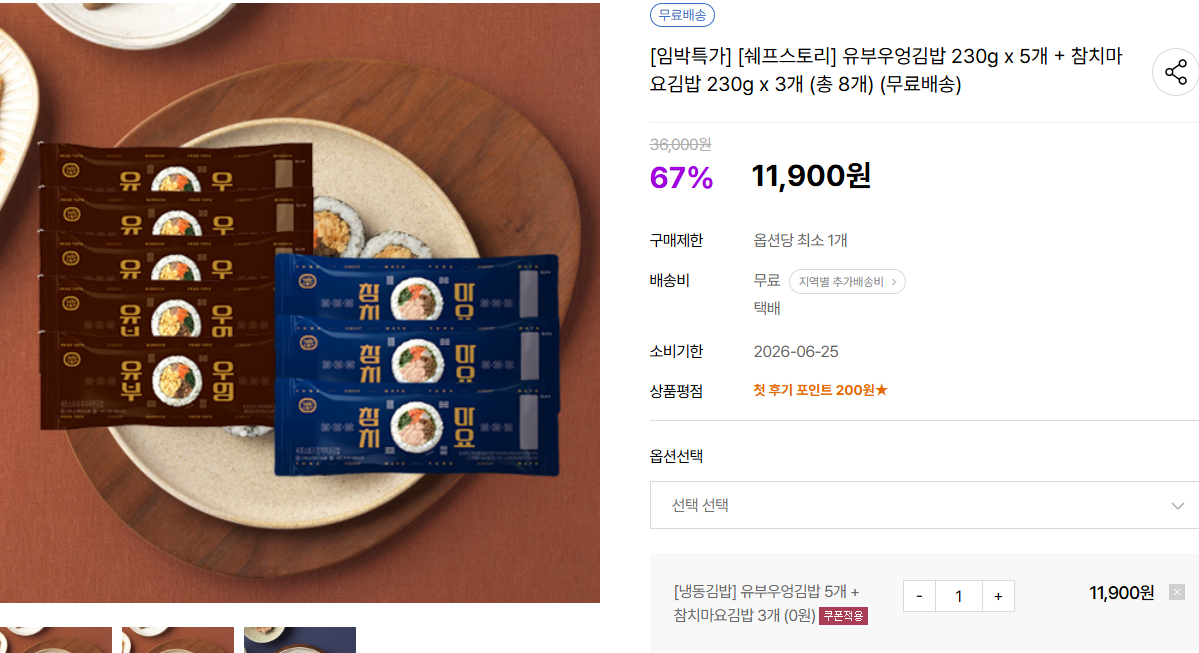Click the selected option name 유부우엉김밥 5개 + 참치마요김밥 3개

click(766, 602)
